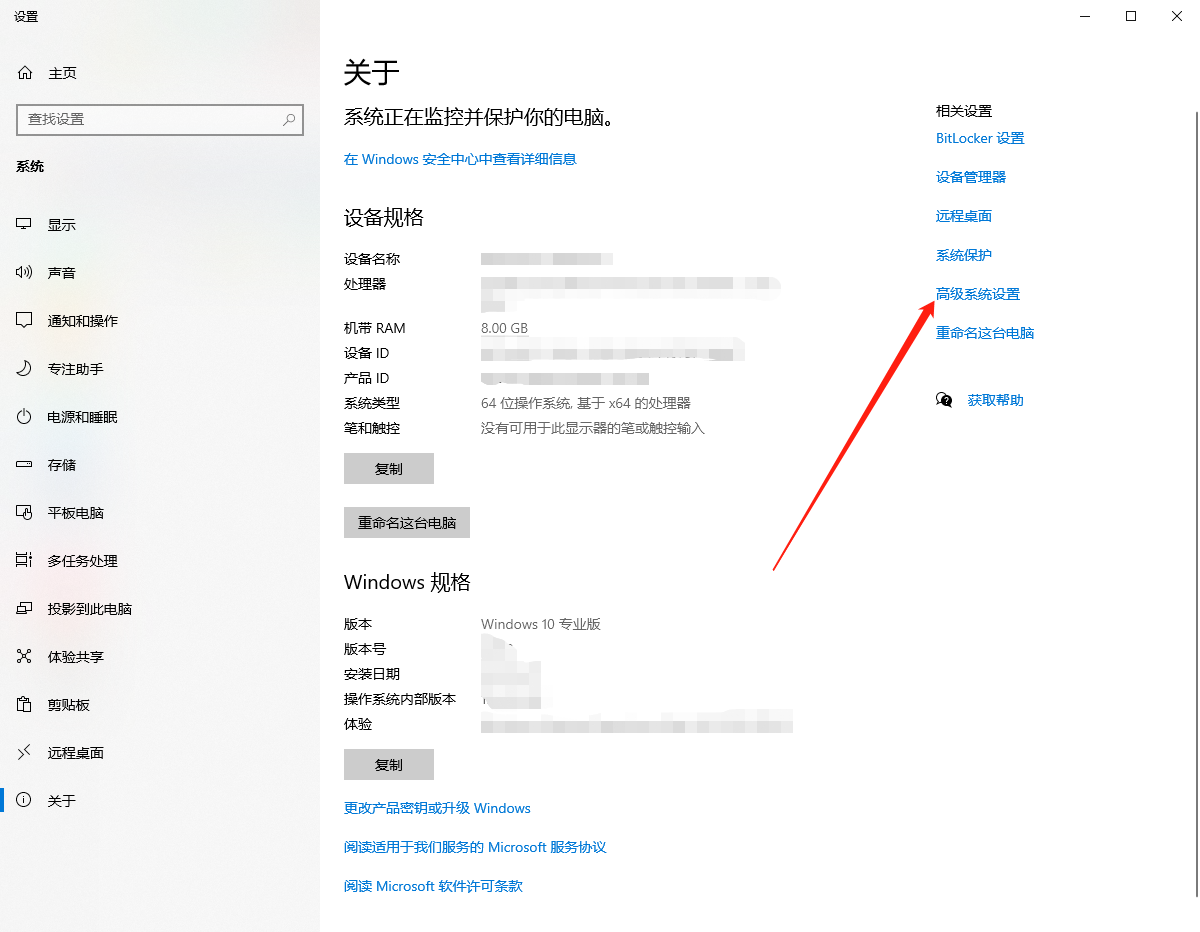Open Power and sleep icon
Viewport: 1200px width, 932px height.
[25, 417]
